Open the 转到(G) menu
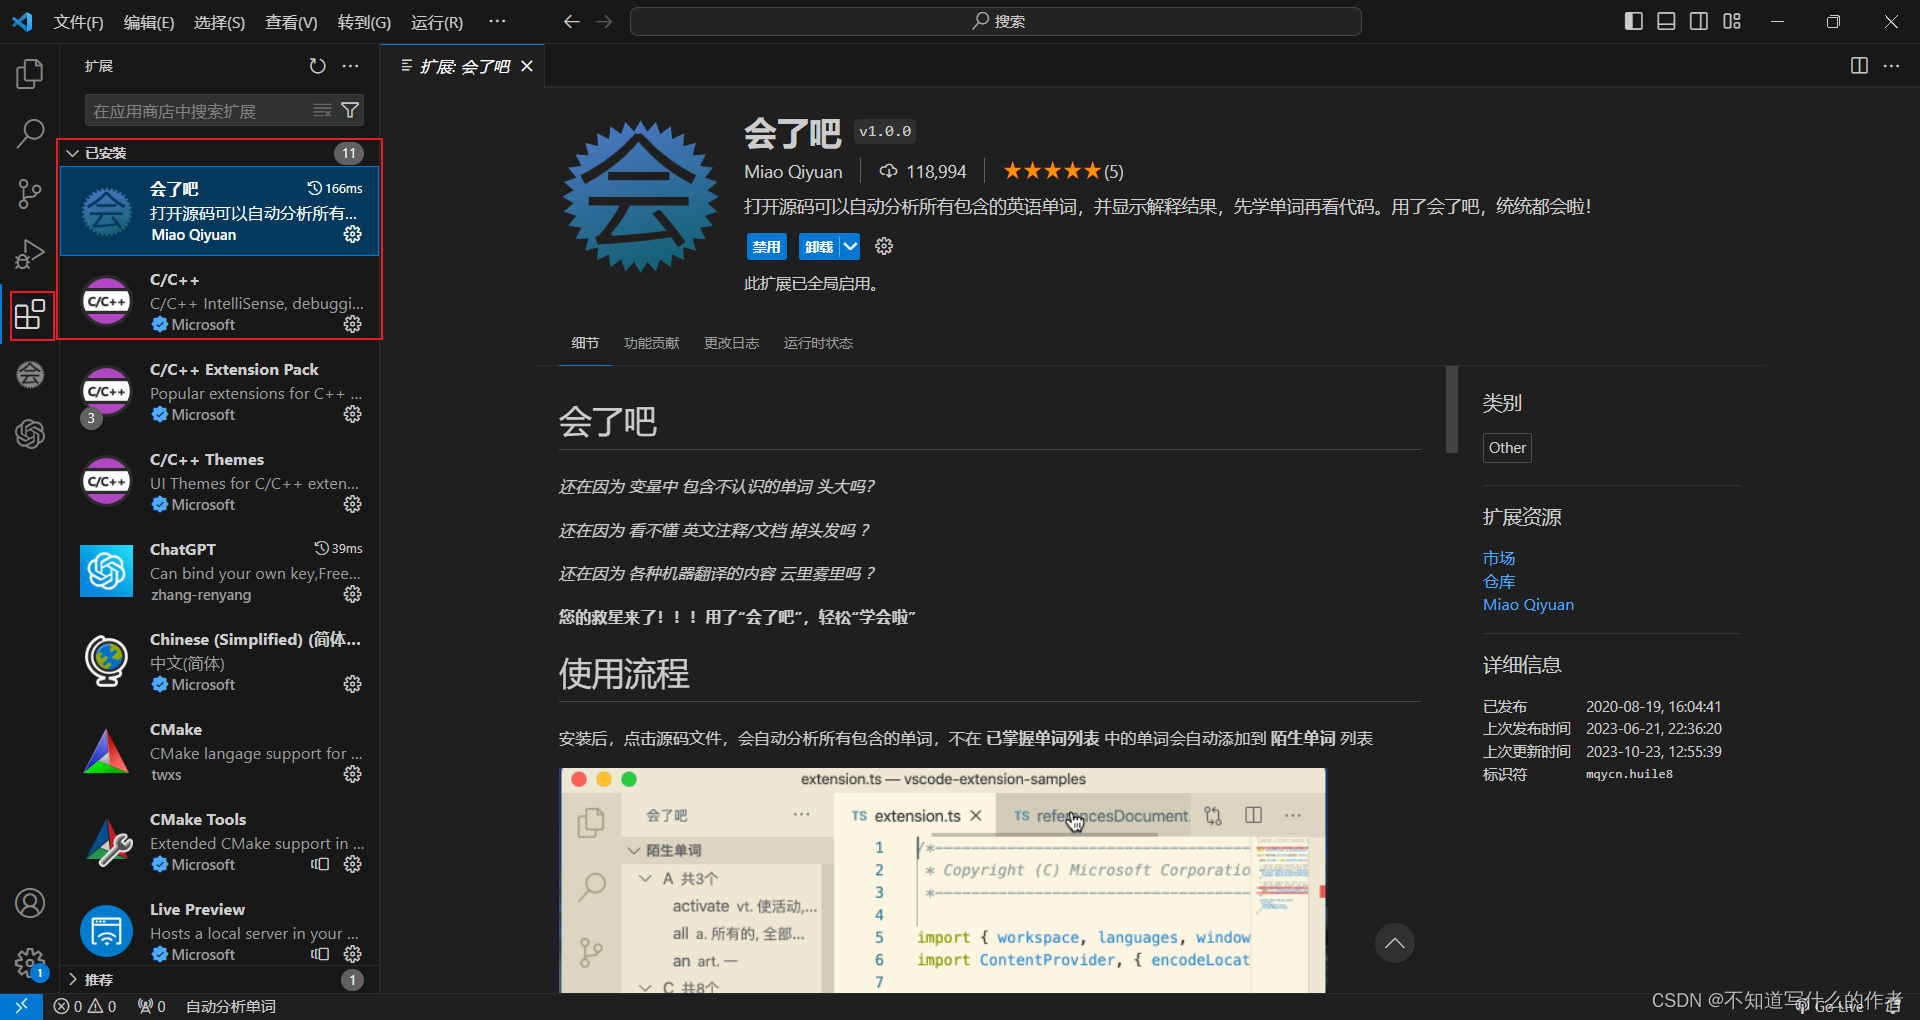The image size is (1920, 1020). (x=364, y=22)
